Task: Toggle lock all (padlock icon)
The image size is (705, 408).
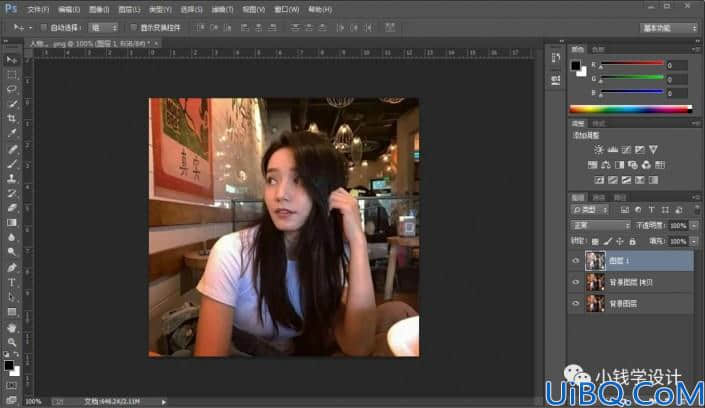Action: tap(633, 242)
